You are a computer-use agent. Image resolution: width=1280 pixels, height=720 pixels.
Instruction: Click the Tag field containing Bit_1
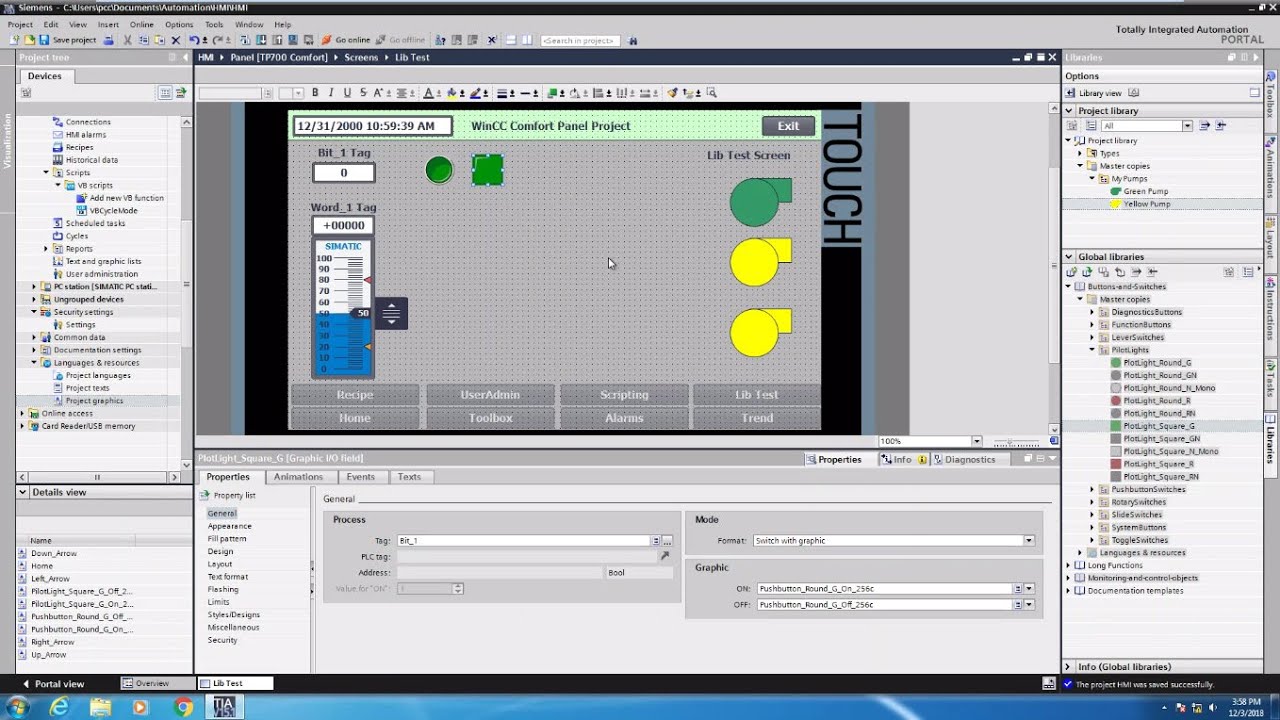click(x=525, y=541)
